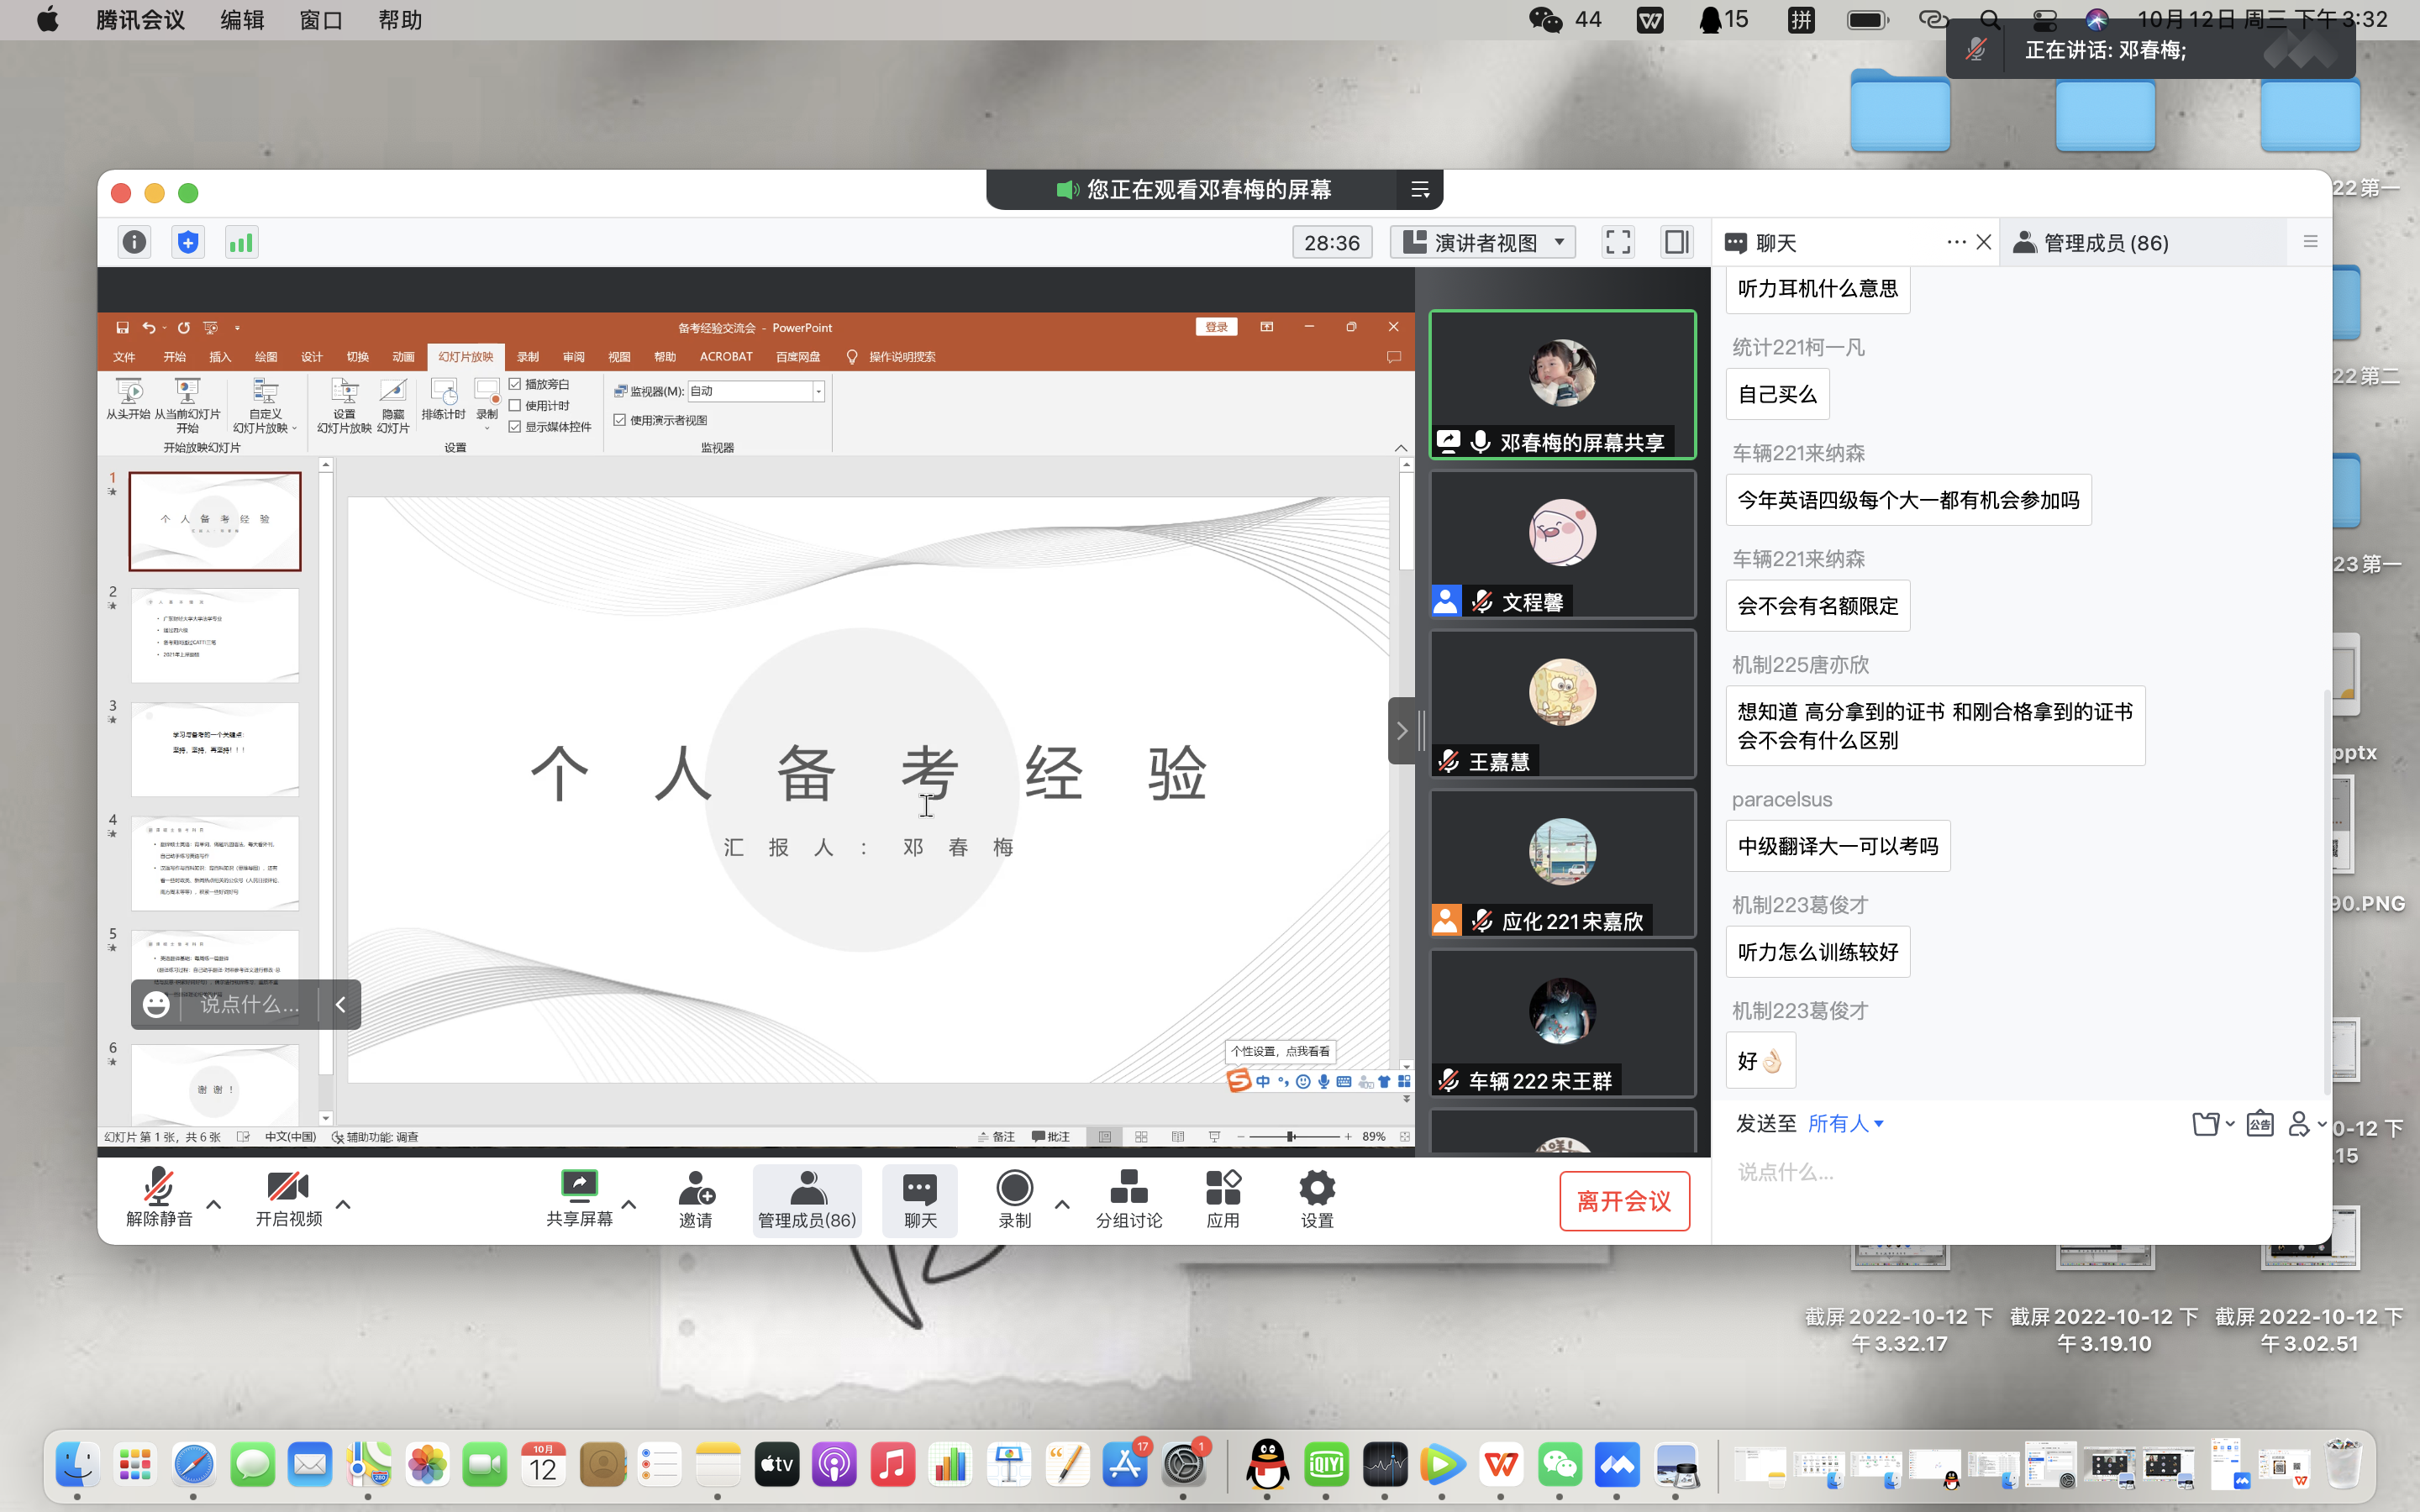
Task: Click the blue security shield icon
Action: pos(187,242)
